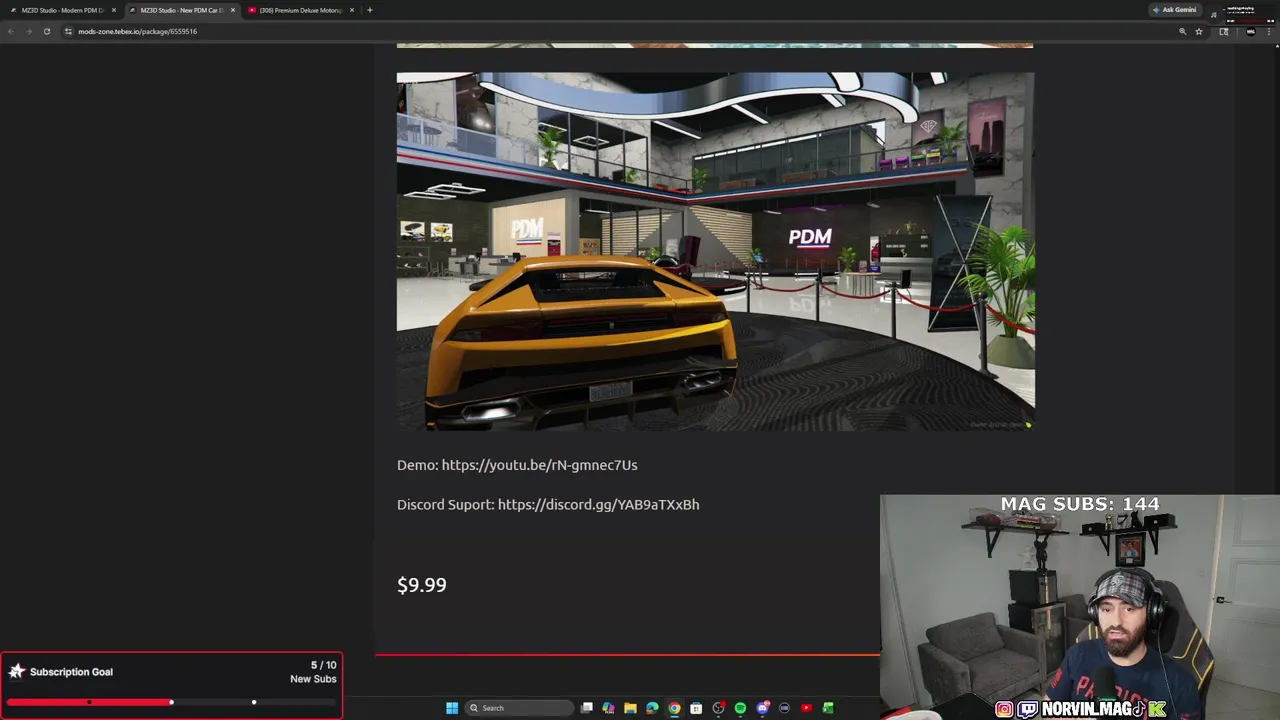Click the PDM showroom preview image
This screenshot has width=1280, height=720.
pyautogui.click(x=715, y=251)
